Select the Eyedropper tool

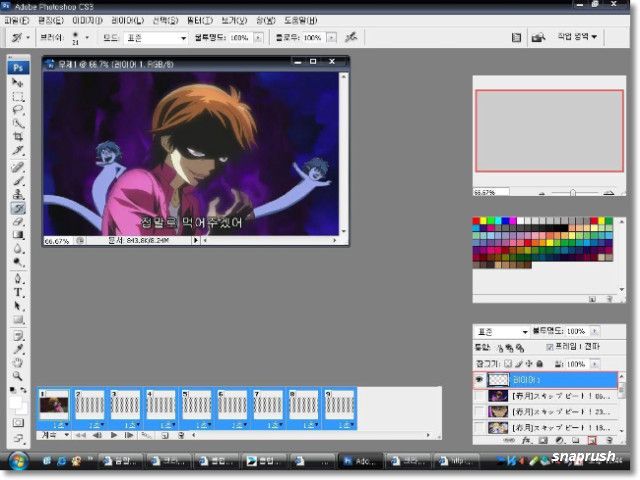18,349
